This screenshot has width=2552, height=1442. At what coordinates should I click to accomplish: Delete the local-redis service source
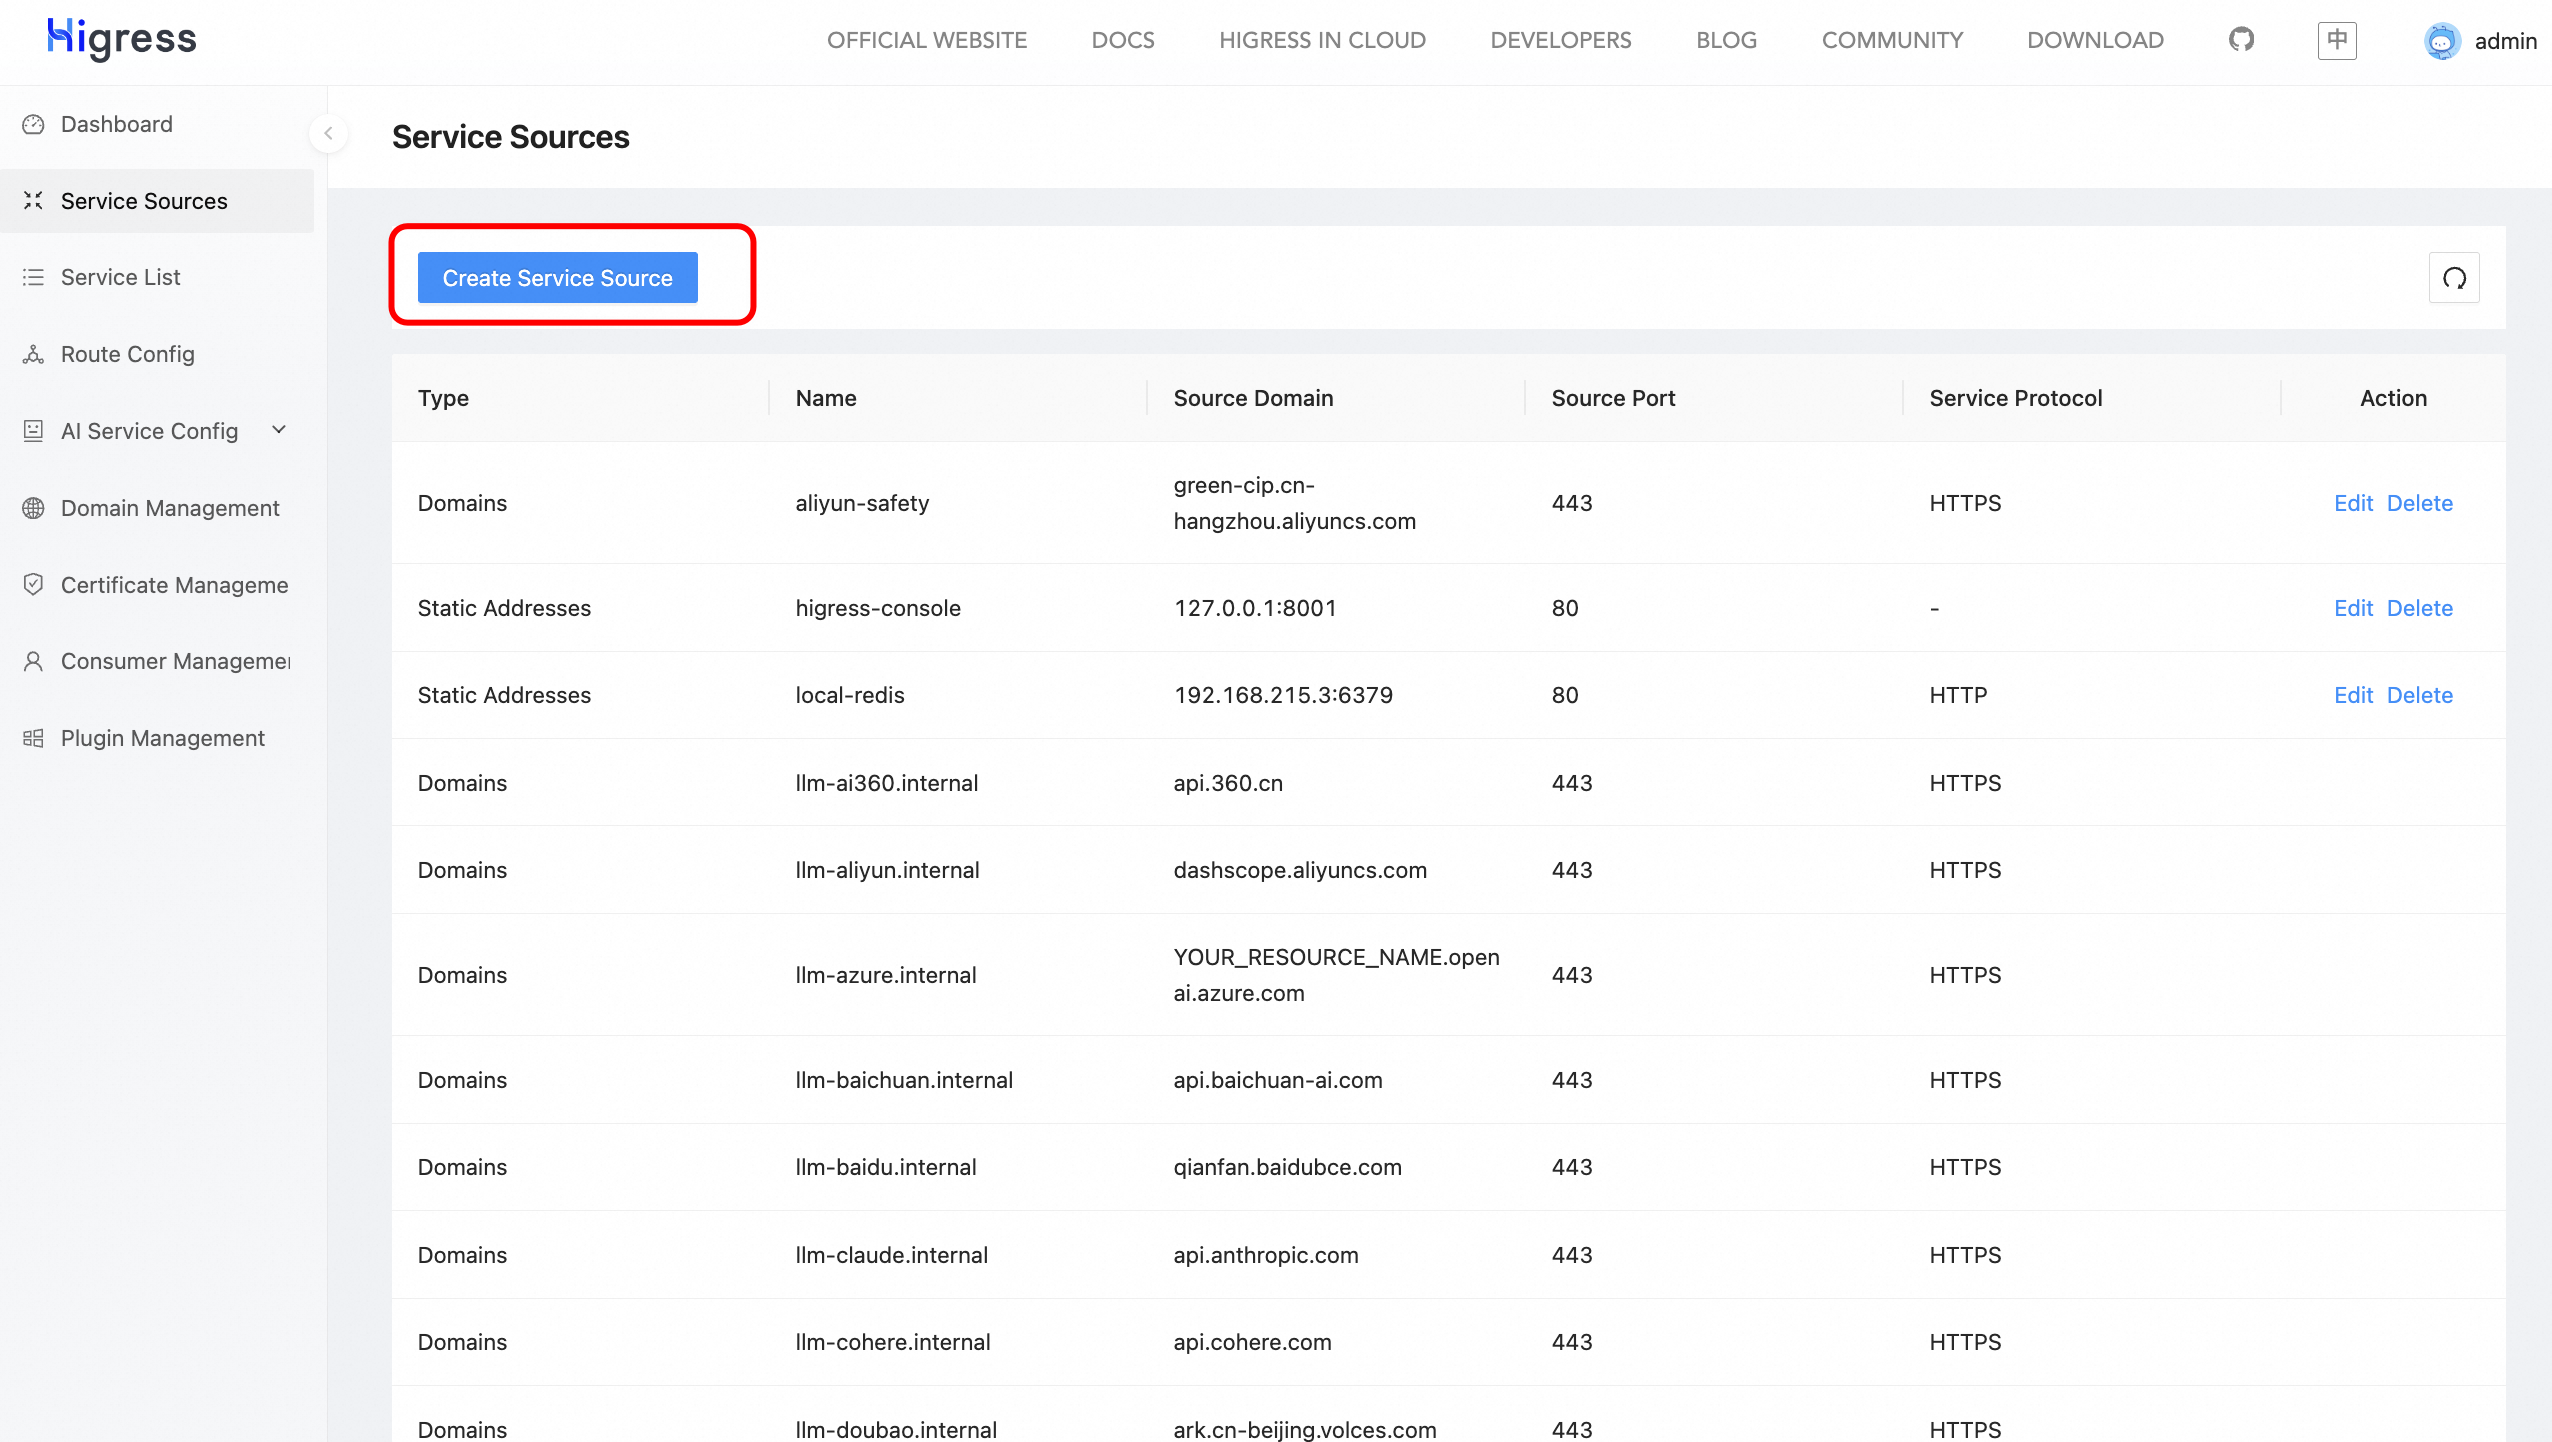pyautogui.click(x=2419, y=695)
